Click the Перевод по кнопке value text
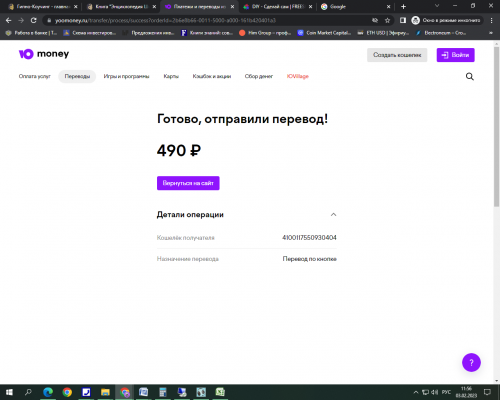The image size is (500, 400). (x=310, y=259)
